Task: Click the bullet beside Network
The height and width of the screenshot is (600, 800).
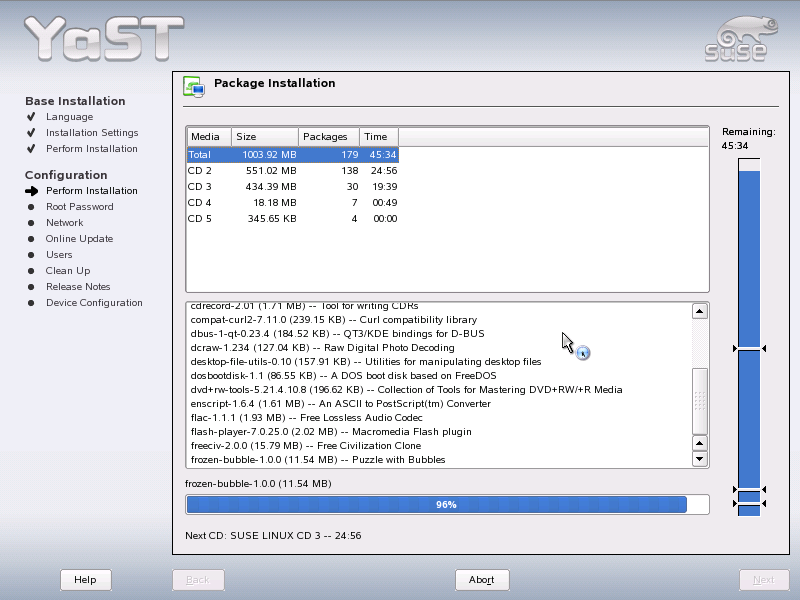Action: 31,223
